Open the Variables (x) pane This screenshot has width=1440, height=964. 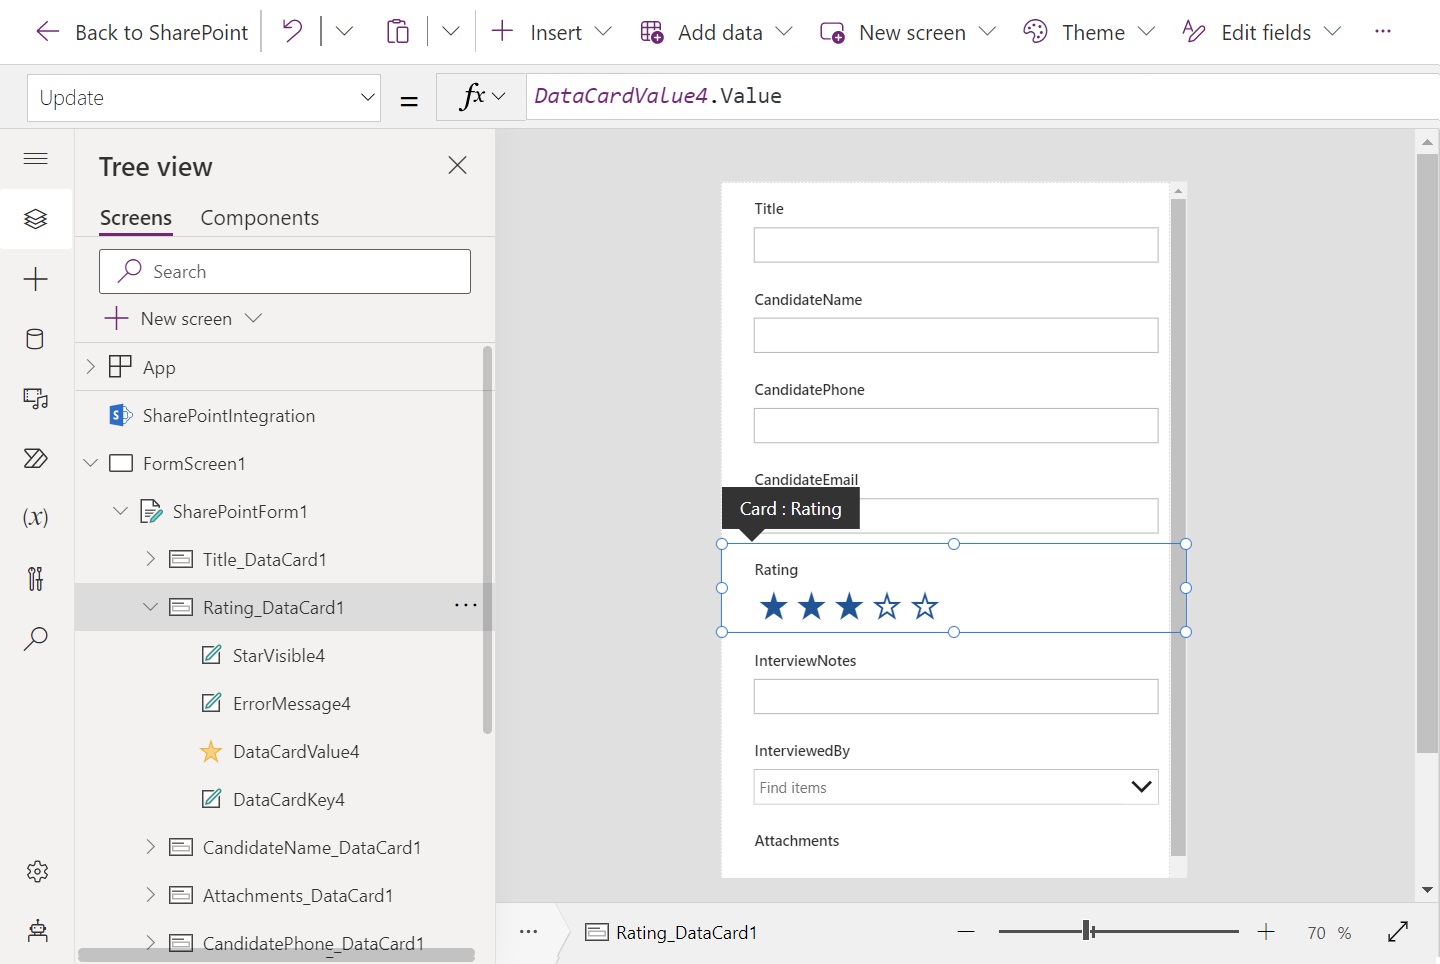click(36, 518)
